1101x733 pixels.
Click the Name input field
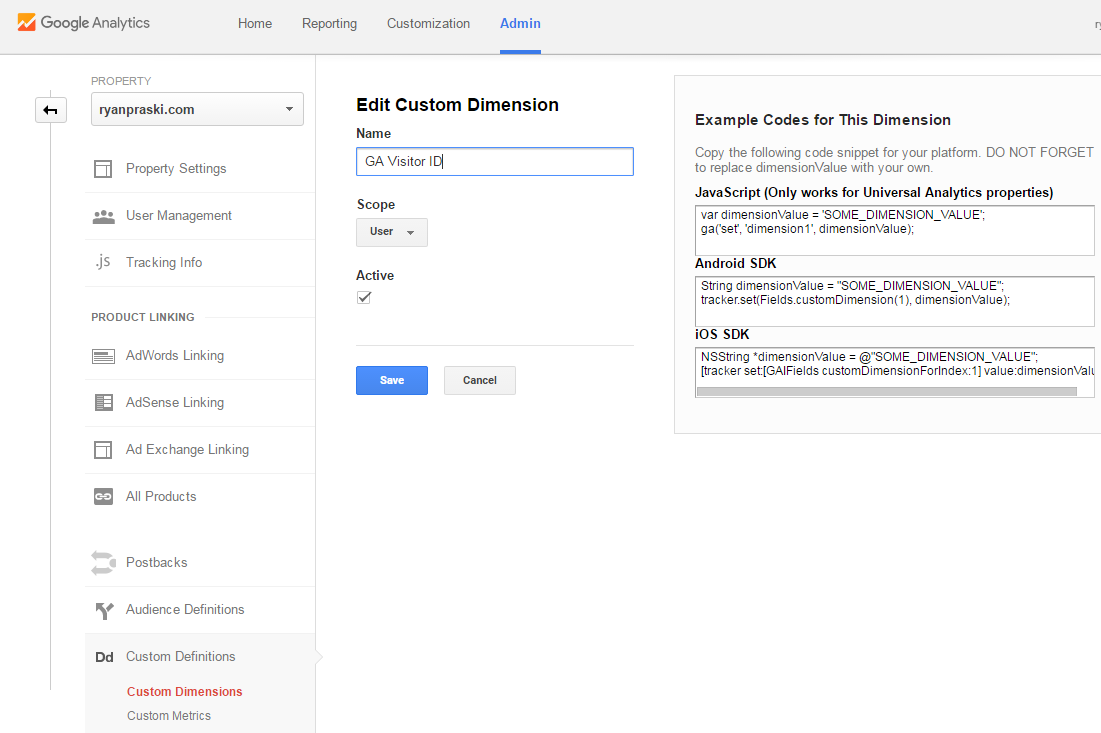(x=495, y=161)
